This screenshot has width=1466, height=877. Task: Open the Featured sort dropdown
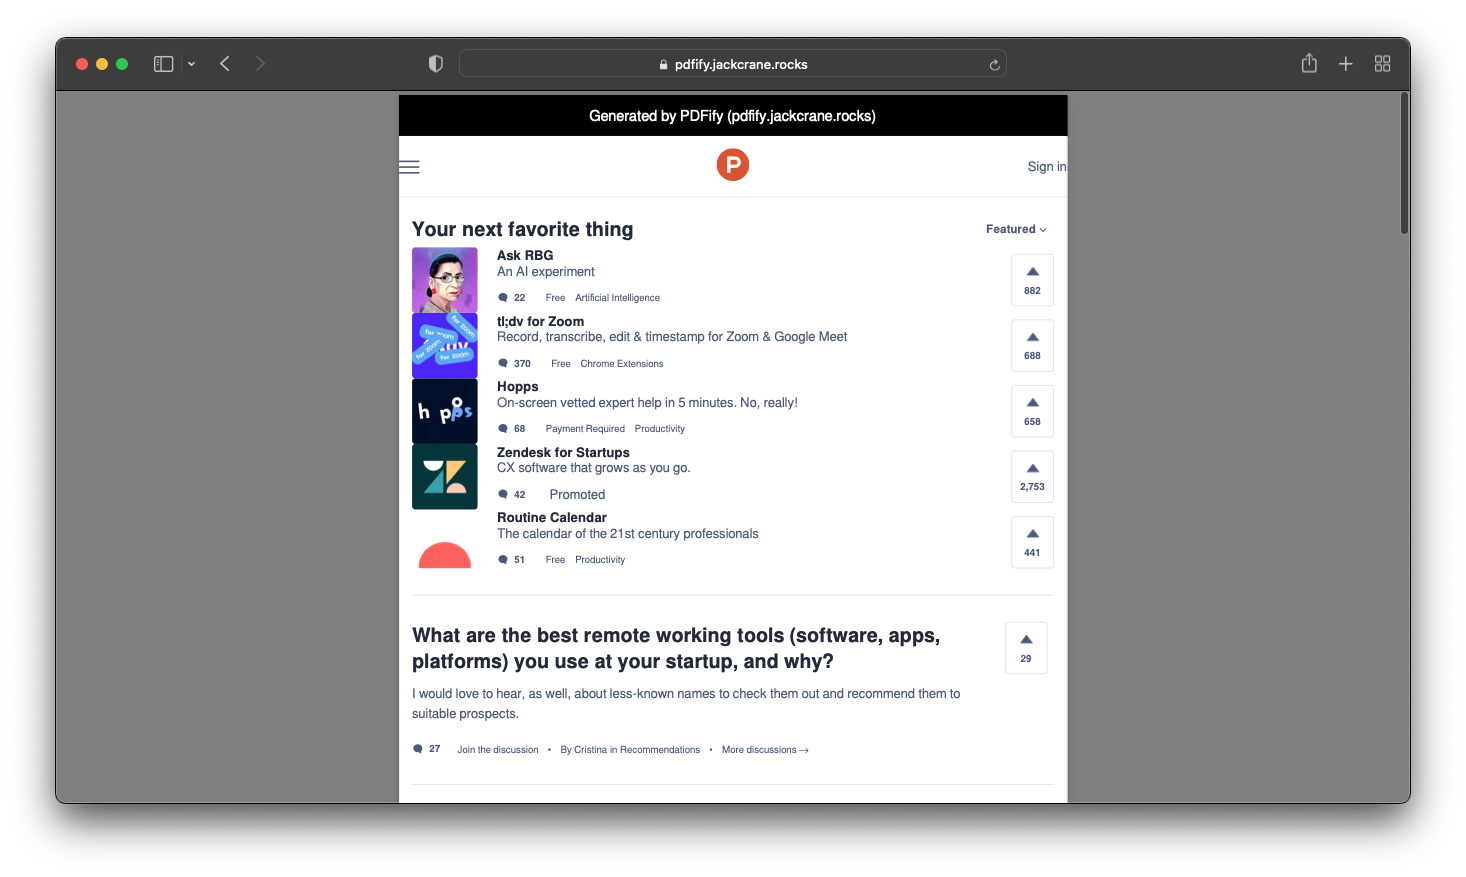pyautogui.click(x=1016, y=229)
